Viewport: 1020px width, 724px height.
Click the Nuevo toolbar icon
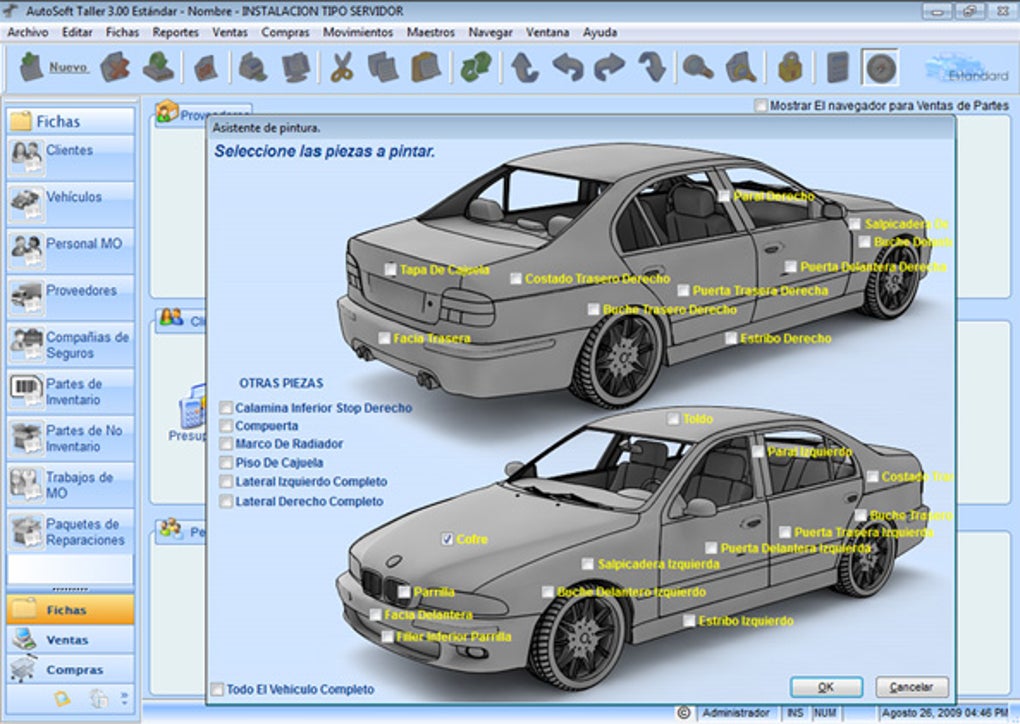(31, 67)
